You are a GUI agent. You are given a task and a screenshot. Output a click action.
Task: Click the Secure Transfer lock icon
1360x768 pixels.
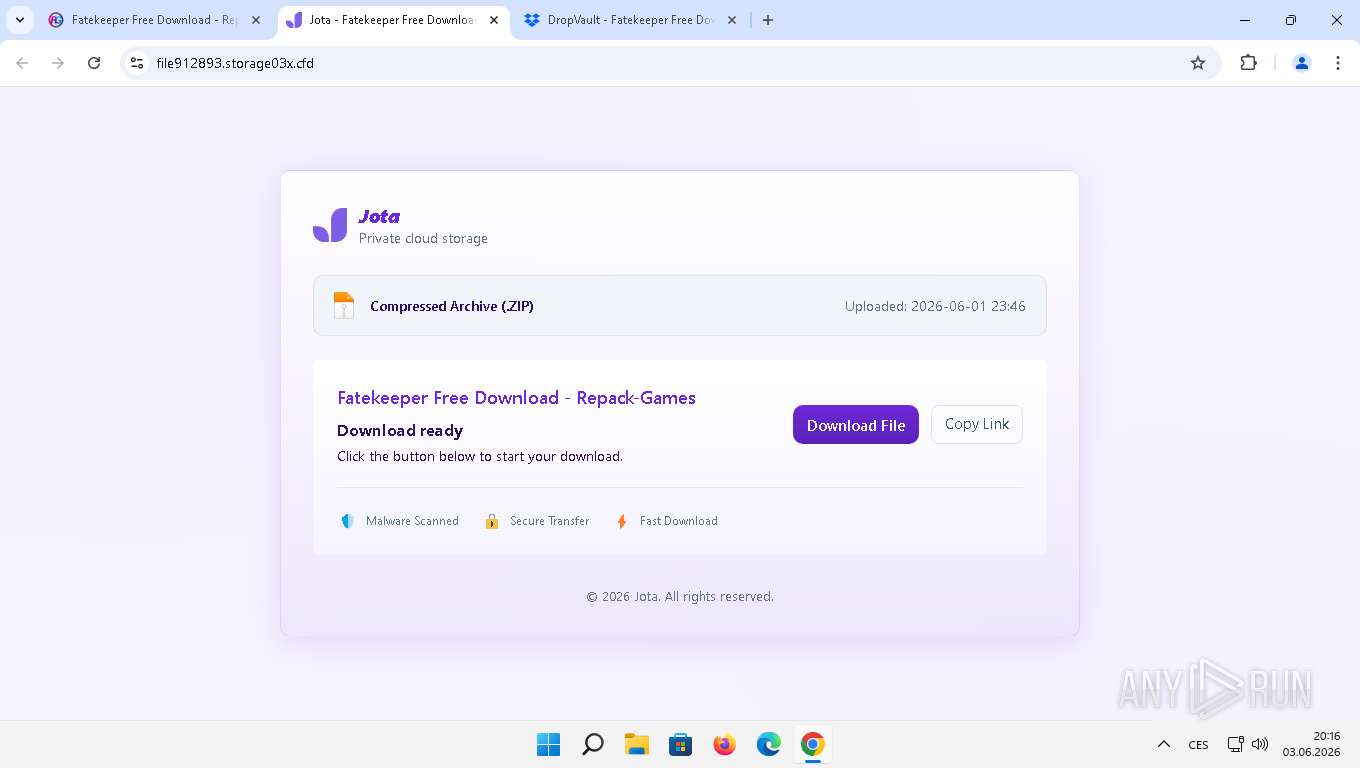coord(491,521)
